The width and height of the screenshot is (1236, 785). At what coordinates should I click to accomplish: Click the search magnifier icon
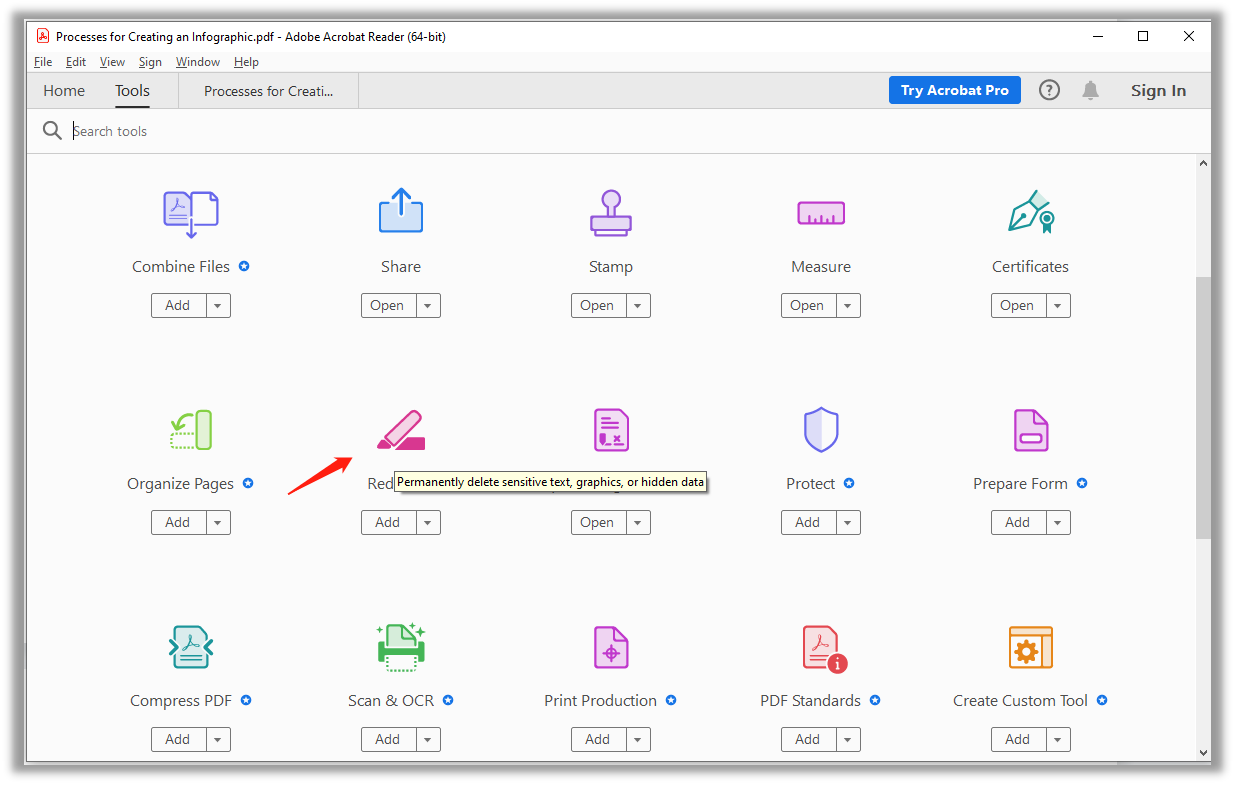pos(52,131)
